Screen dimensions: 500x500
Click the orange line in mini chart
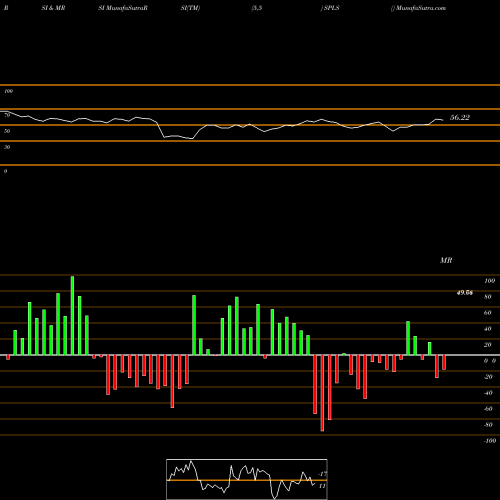pos(247,480)
